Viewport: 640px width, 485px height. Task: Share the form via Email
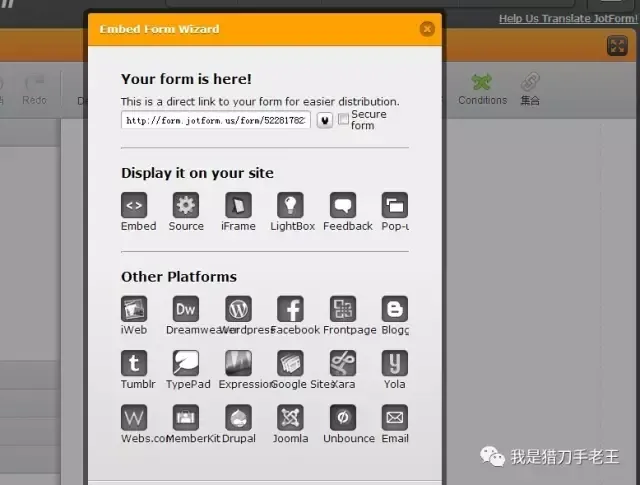tap(395, 417)
